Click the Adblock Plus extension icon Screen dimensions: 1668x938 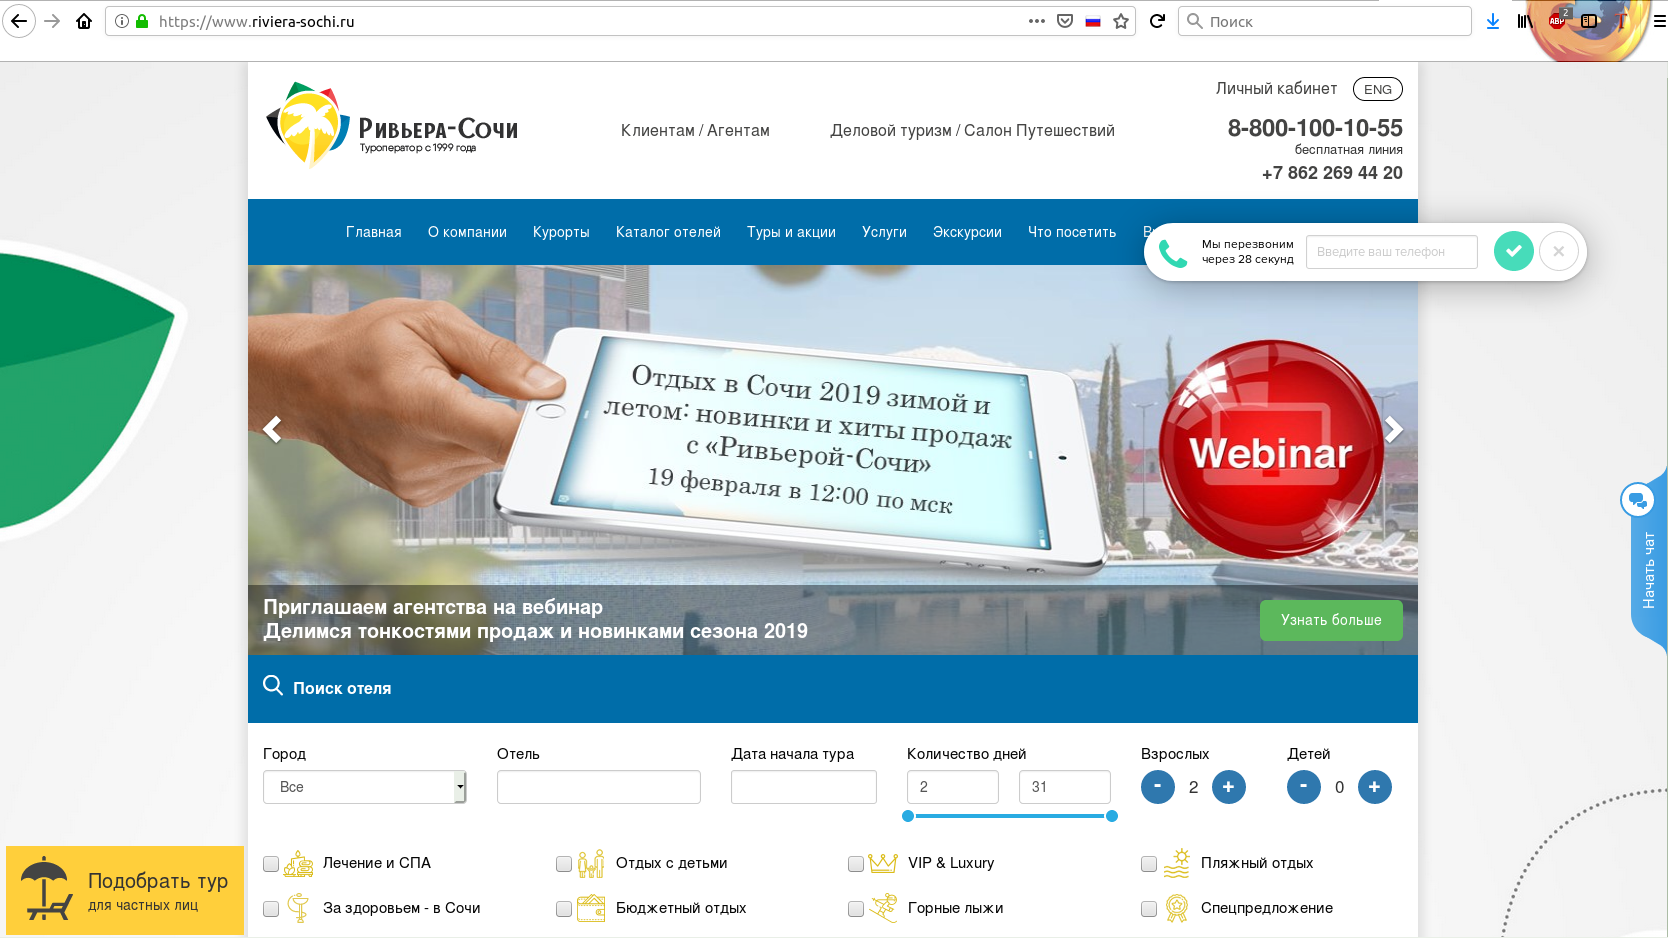point(1558,19)
